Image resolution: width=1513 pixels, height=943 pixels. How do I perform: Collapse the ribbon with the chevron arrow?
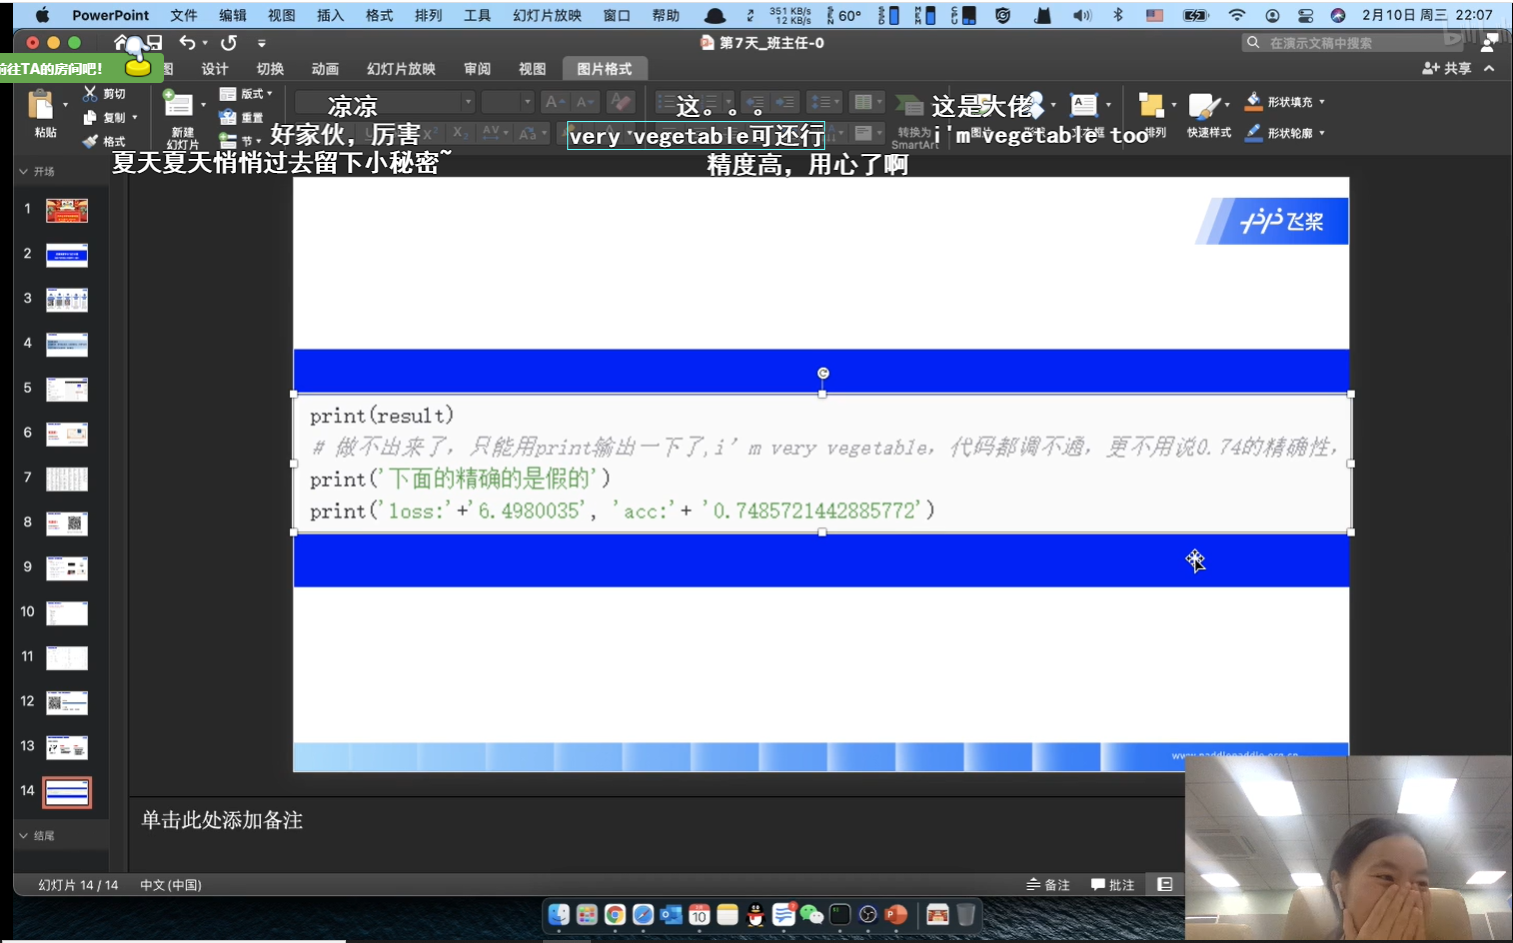coord(1489,68)
